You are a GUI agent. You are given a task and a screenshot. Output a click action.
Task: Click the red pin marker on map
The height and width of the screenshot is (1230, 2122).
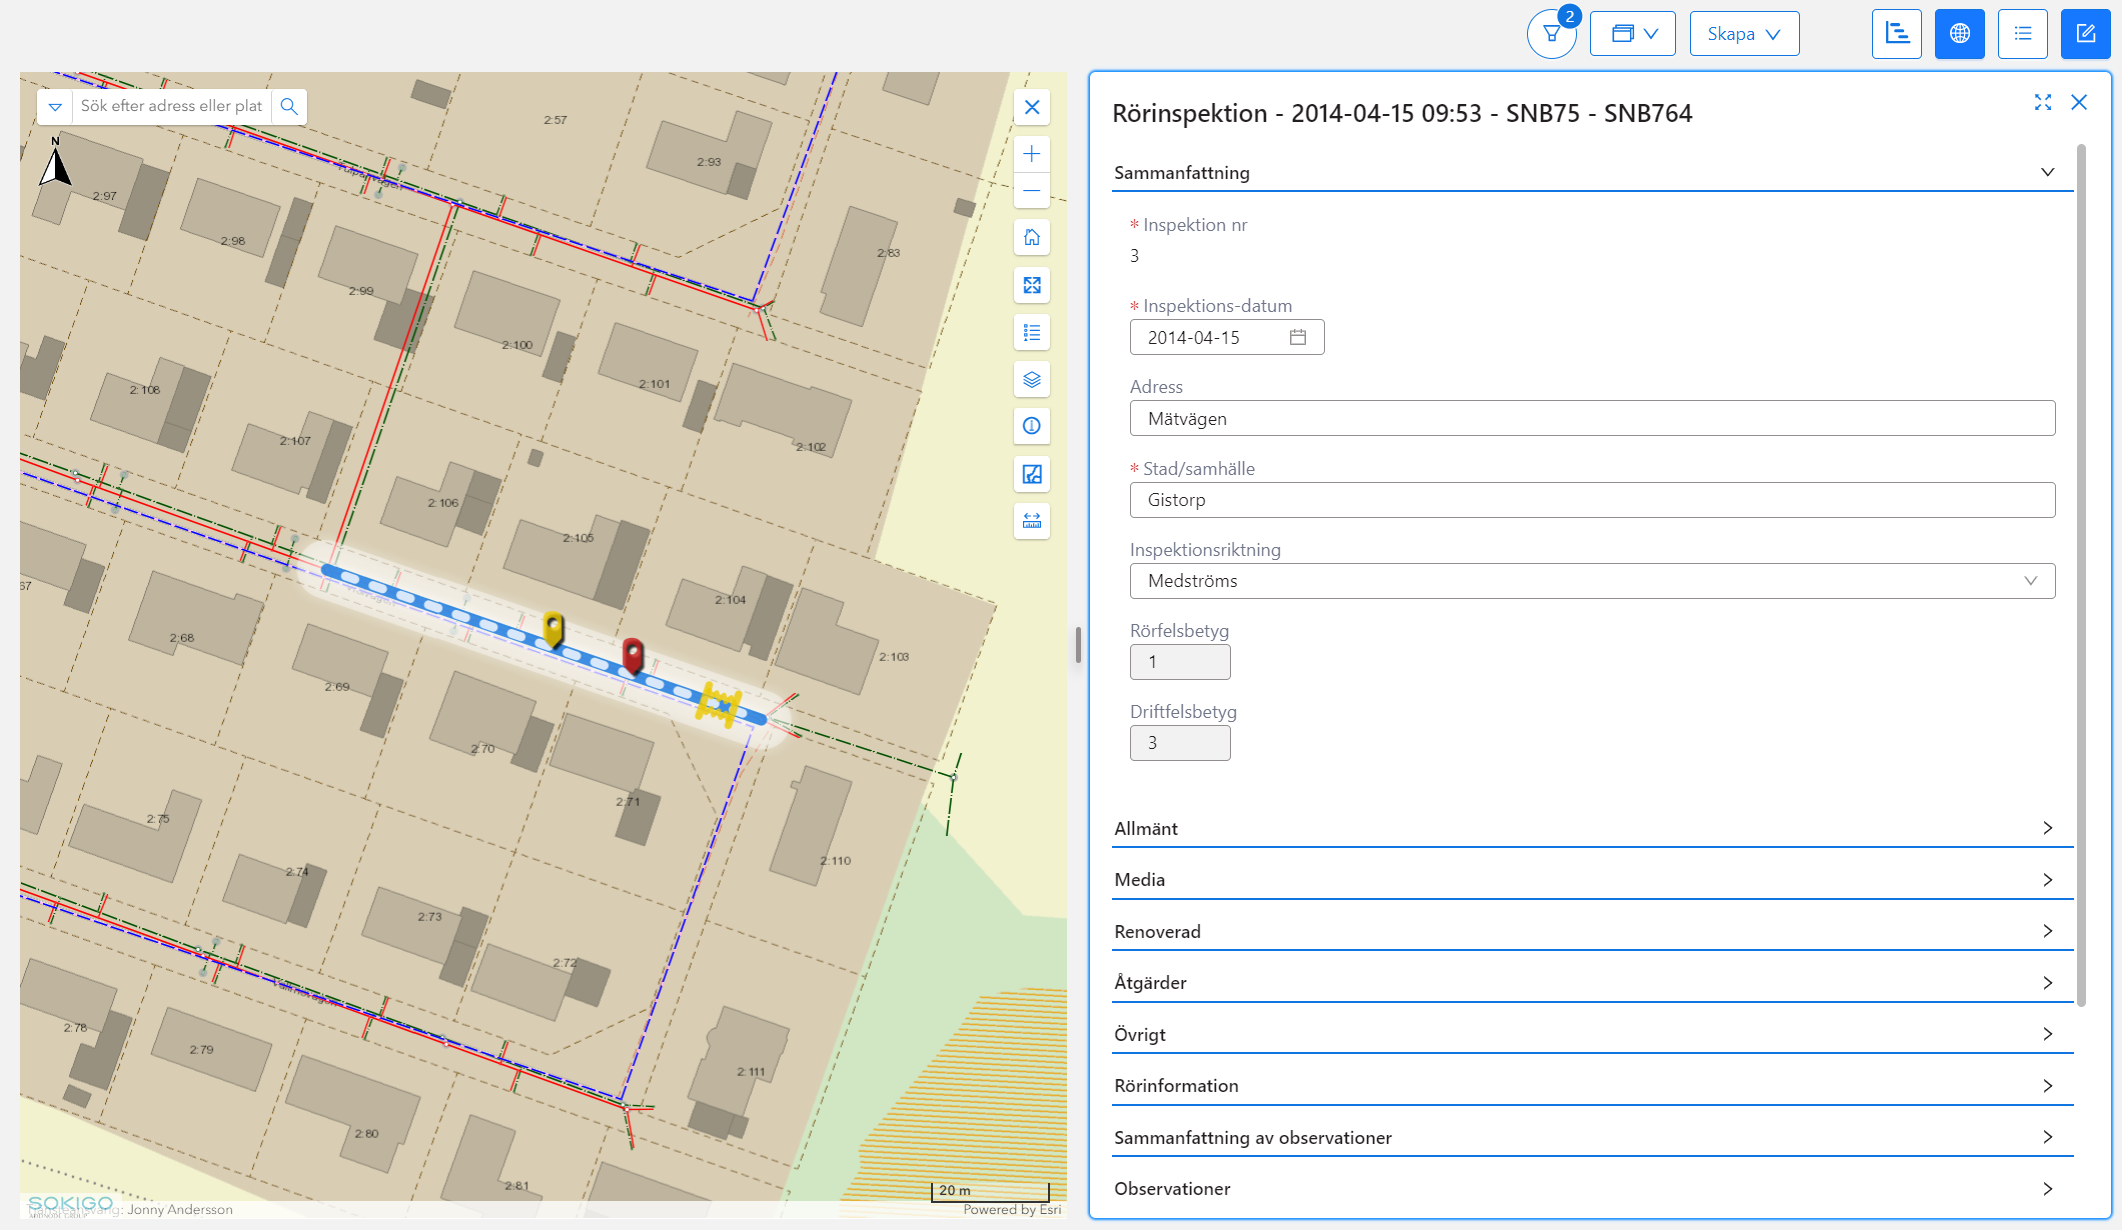click(x=632, y=654)
